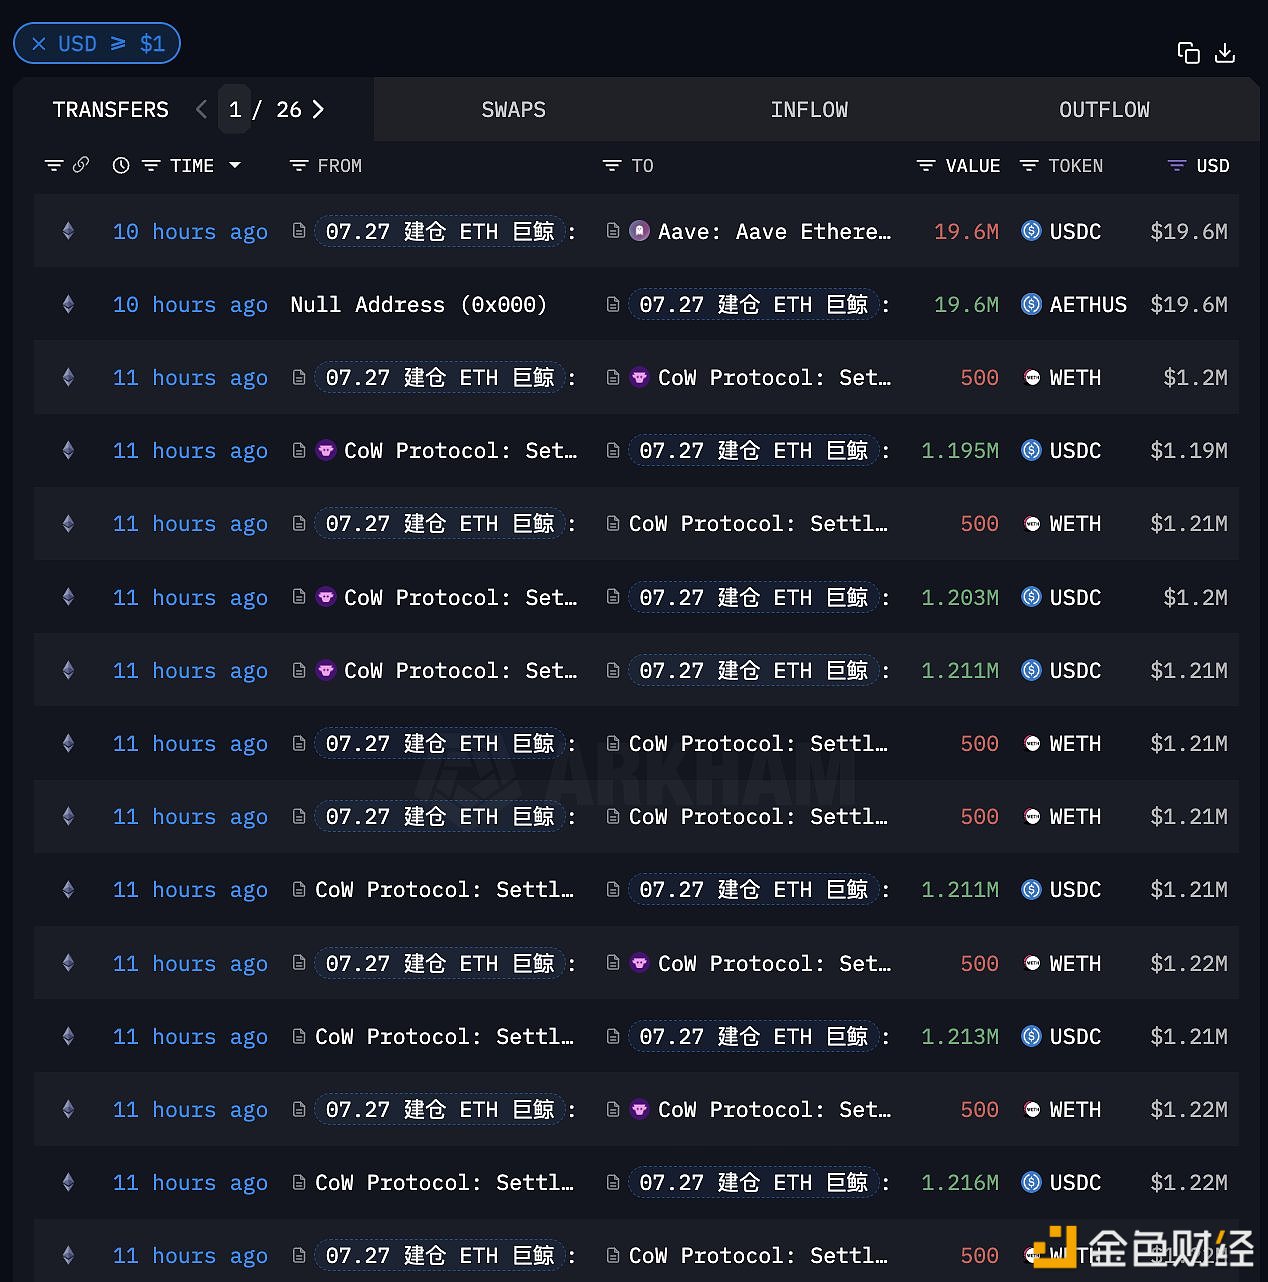
Task: Download the transfers data via the download icon
Action: coord(1226,53)
